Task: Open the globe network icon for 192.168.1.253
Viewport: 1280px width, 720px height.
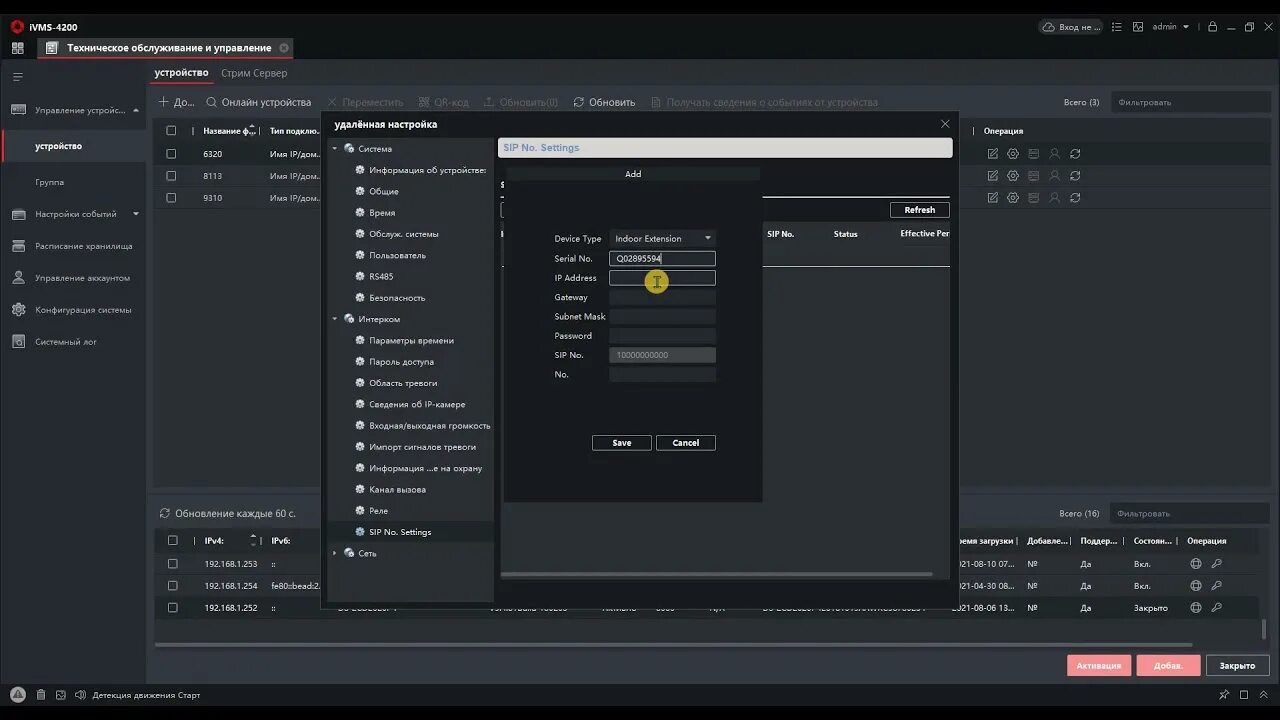Action: 1196,564
